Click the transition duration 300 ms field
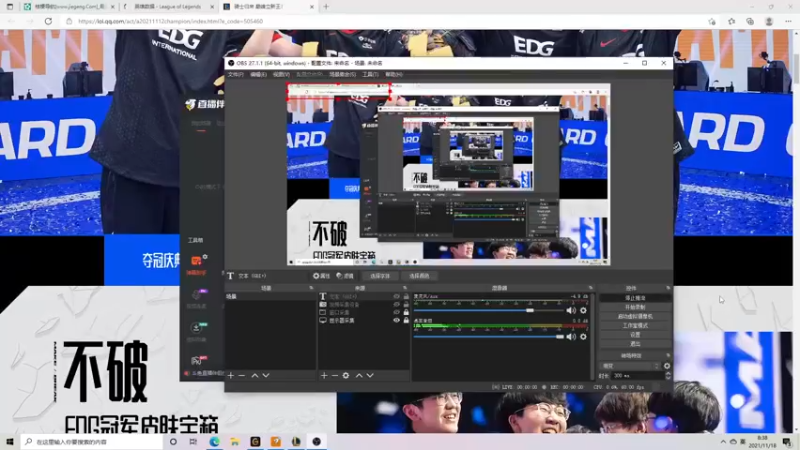 coord(637,376)
